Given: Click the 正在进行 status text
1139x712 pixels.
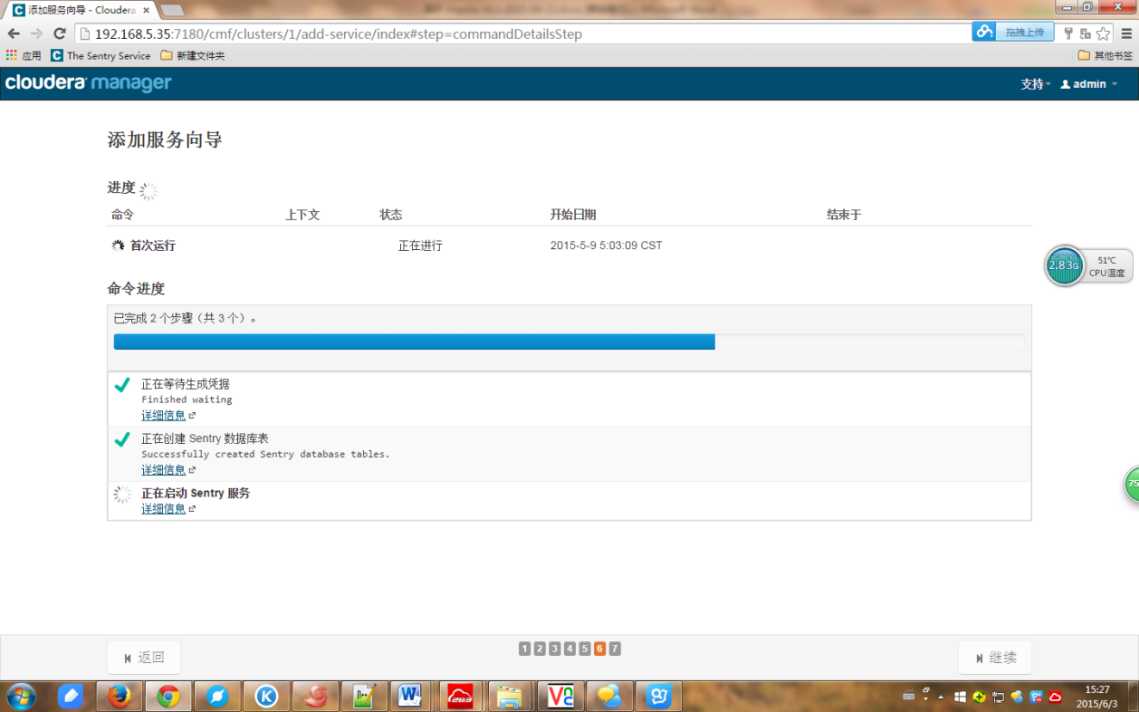Looking at the screenshot, I should pyautogui.click(x=420, y=246).
